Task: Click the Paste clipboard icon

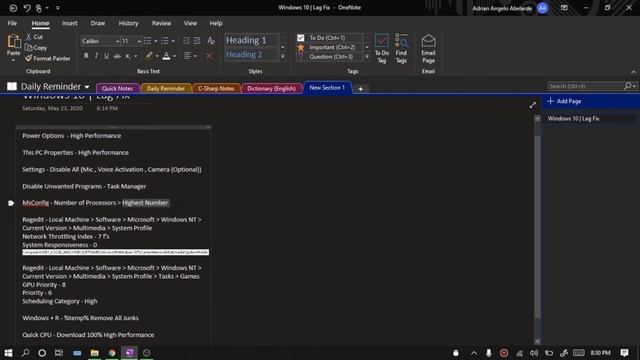Action: click(x=13, y=41)
